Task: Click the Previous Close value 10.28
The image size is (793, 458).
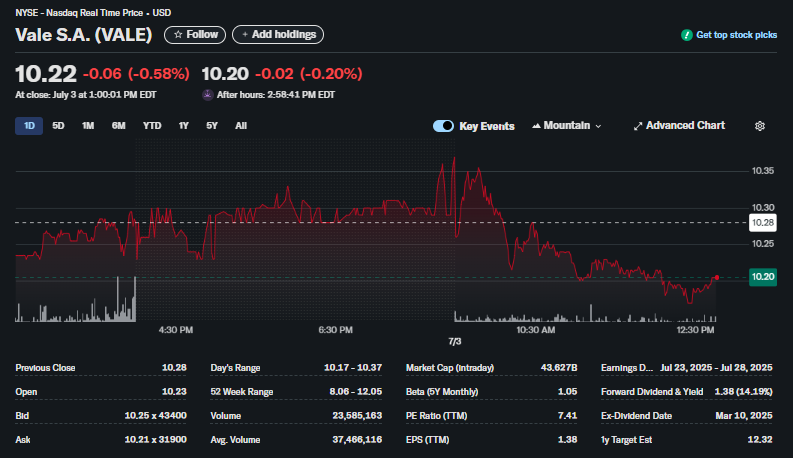Action: pyautogui.click(x=174, y=368)
